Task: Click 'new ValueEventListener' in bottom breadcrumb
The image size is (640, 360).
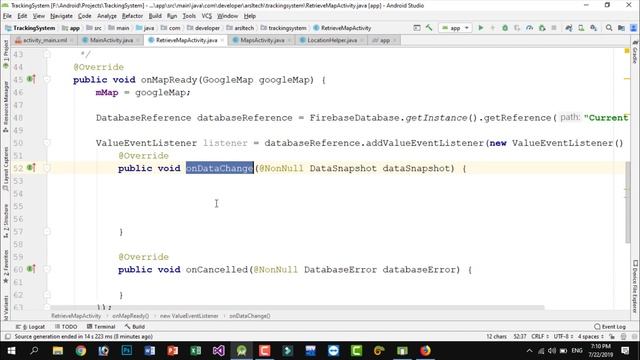Action: coord(189,316)
